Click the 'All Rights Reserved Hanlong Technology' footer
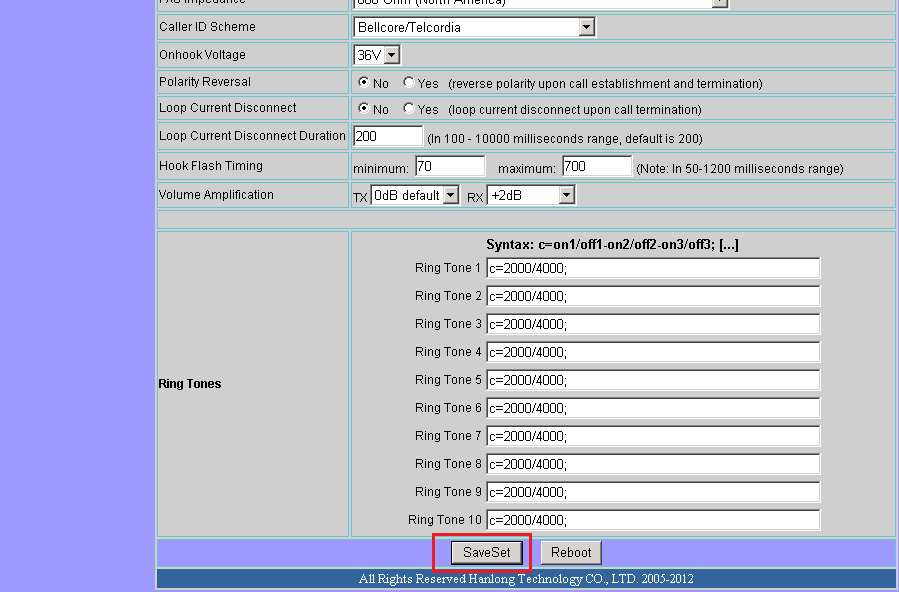The width and height of the screenshot is (899, 592). [526, 579]
